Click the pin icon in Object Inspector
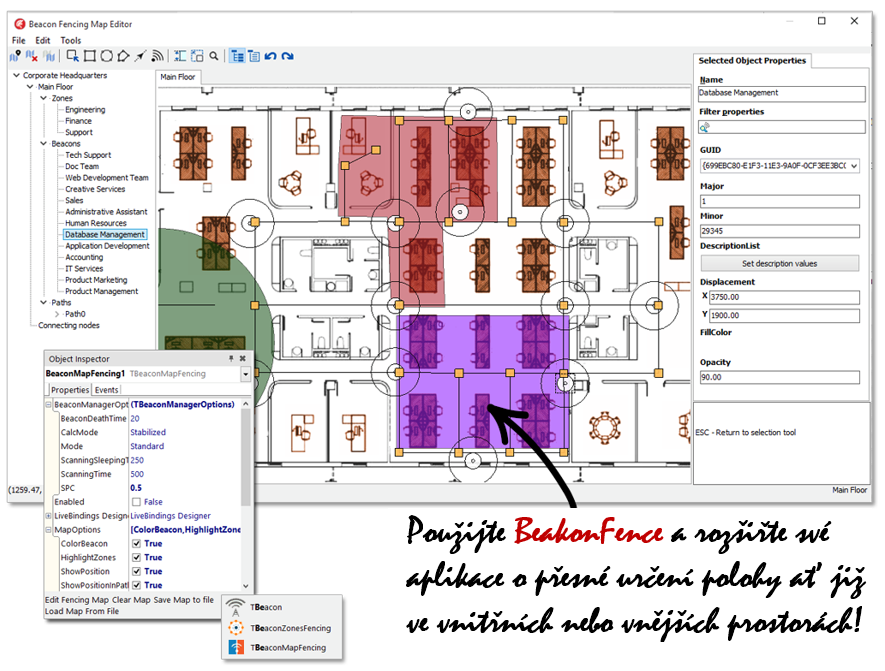Image resolution: width=885 pixels, height=671 pixels. click(231, 358)
